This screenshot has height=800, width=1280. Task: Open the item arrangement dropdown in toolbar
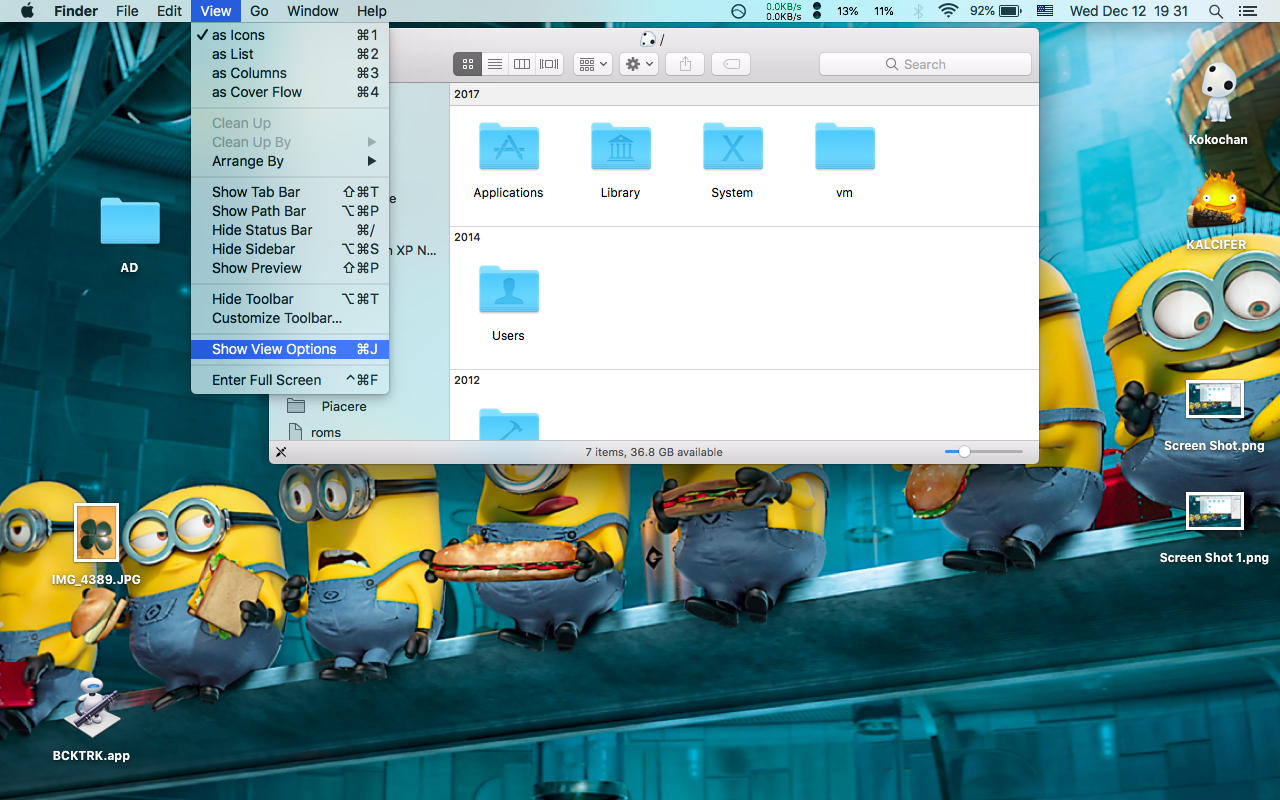tap(593, 64)
